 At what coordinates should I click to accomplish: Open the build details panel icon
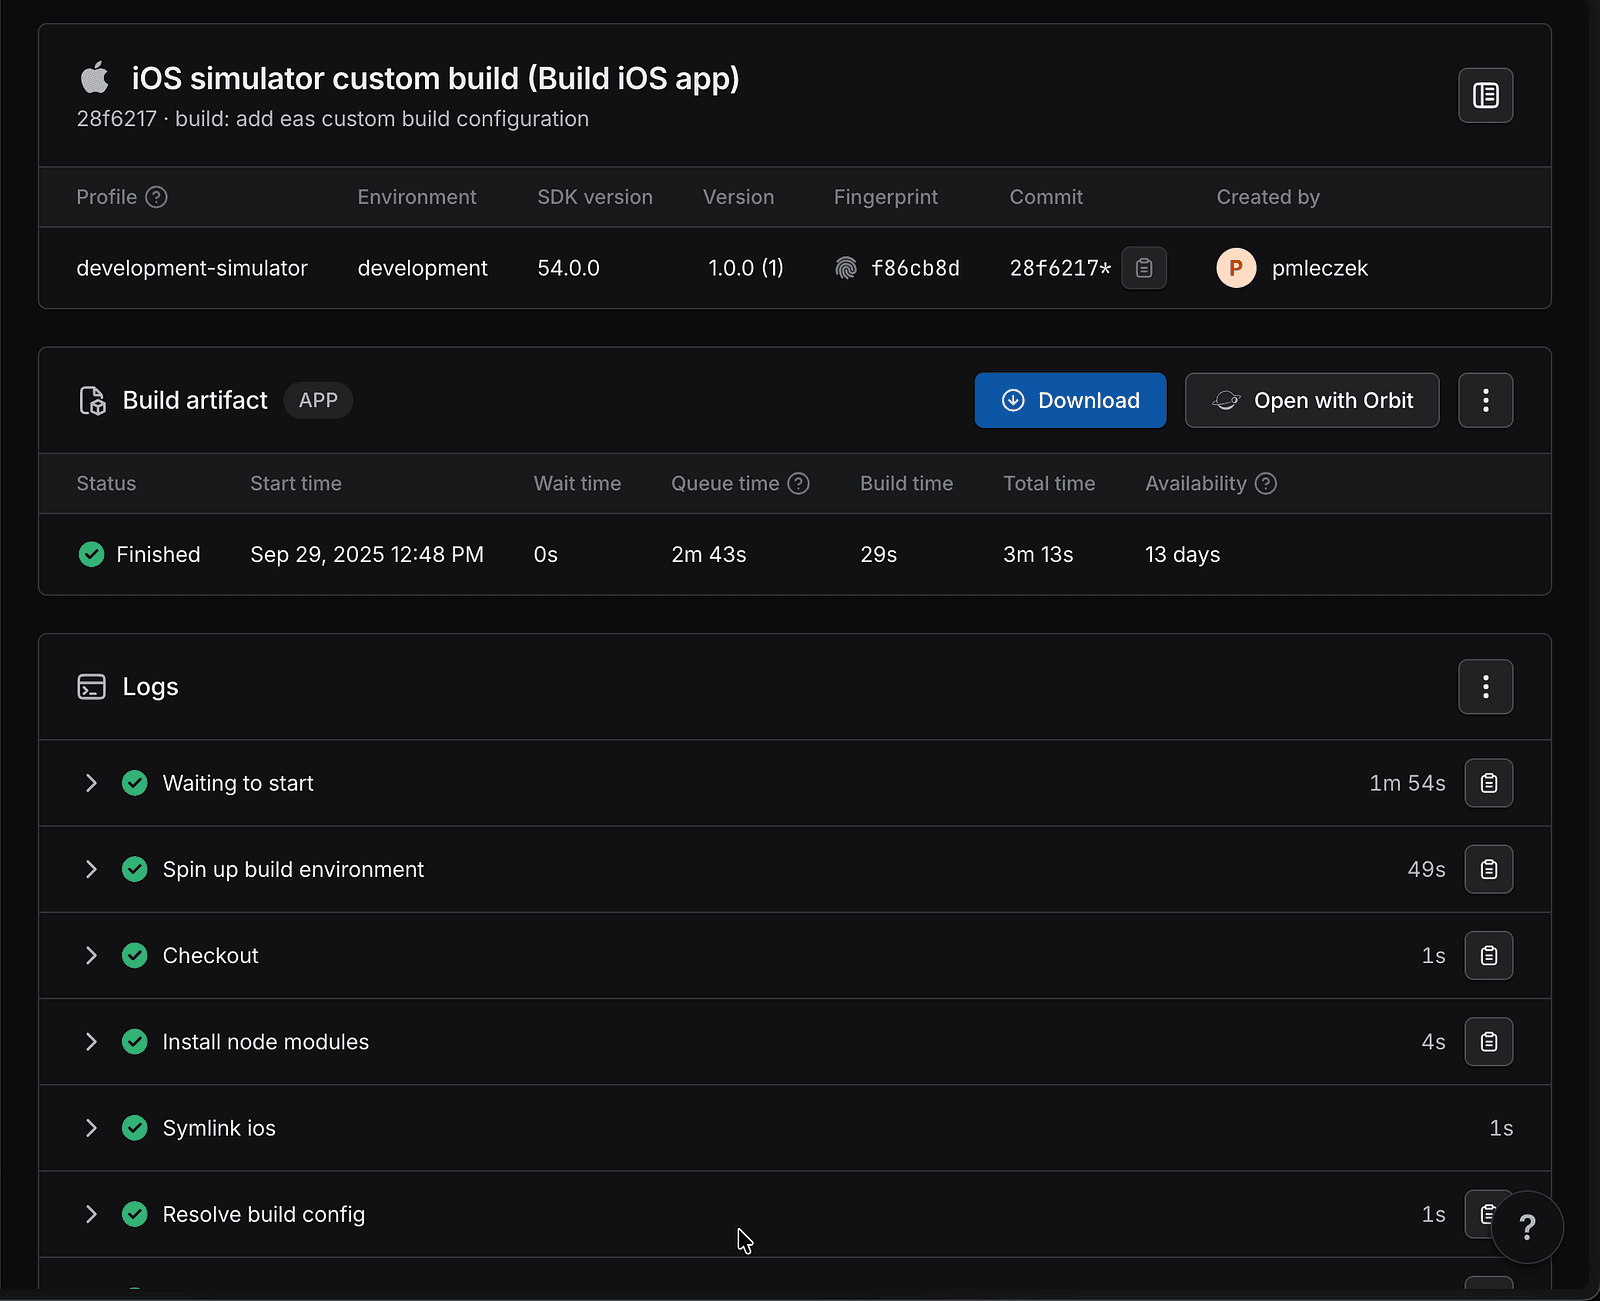tap(1485, 95)
